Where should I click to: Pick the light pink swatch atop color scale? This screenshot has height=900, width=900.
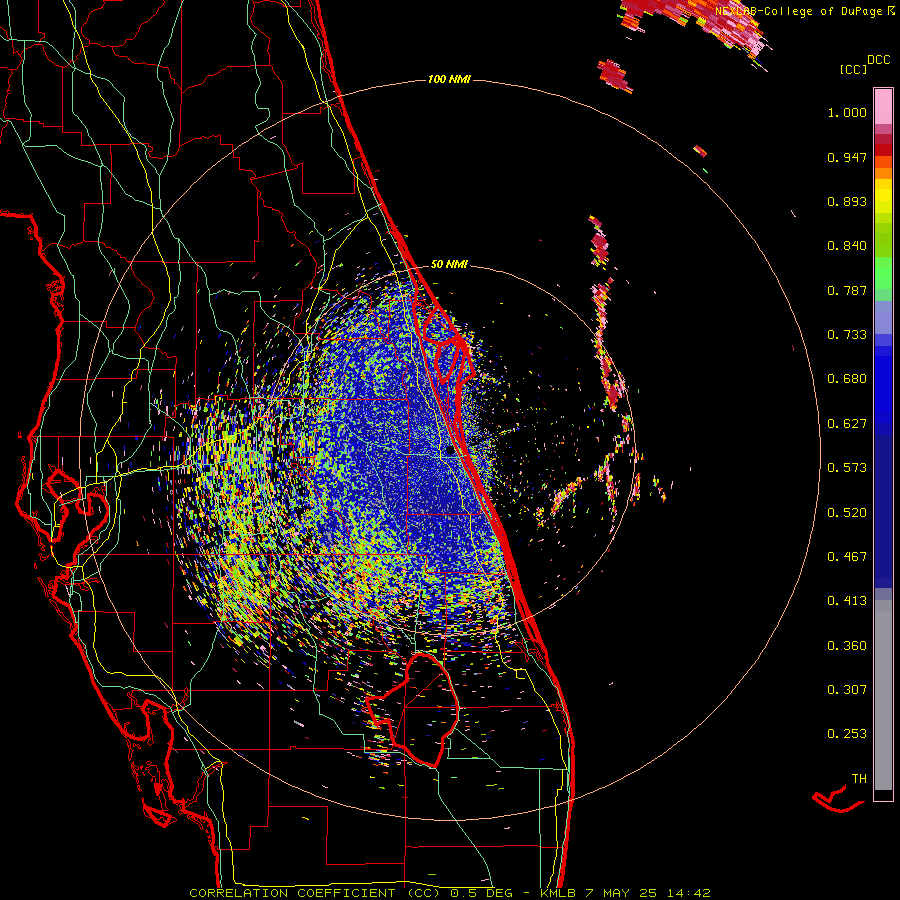click(883, 107)
